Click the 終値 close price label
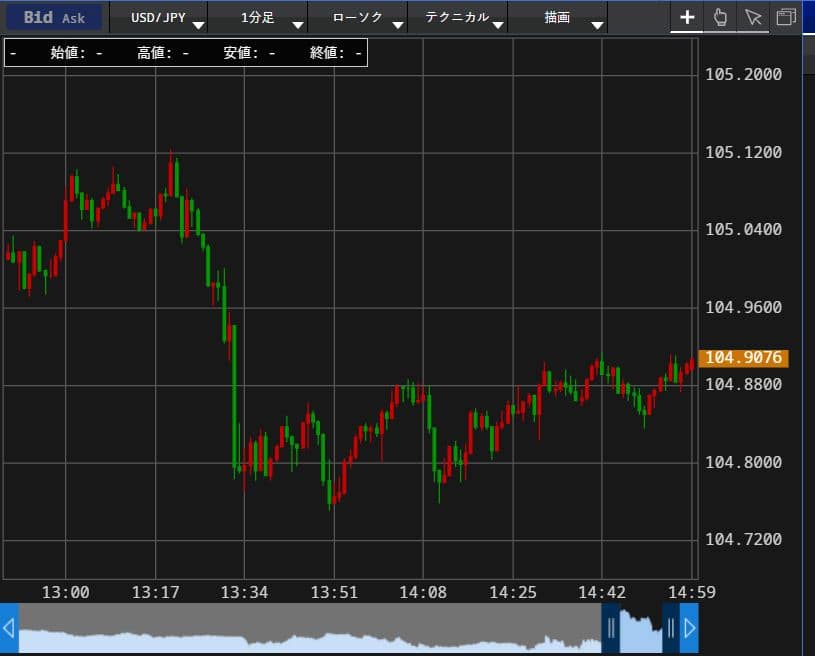The height and width of the screenshot is (656, 815). (x=327, y=53)
